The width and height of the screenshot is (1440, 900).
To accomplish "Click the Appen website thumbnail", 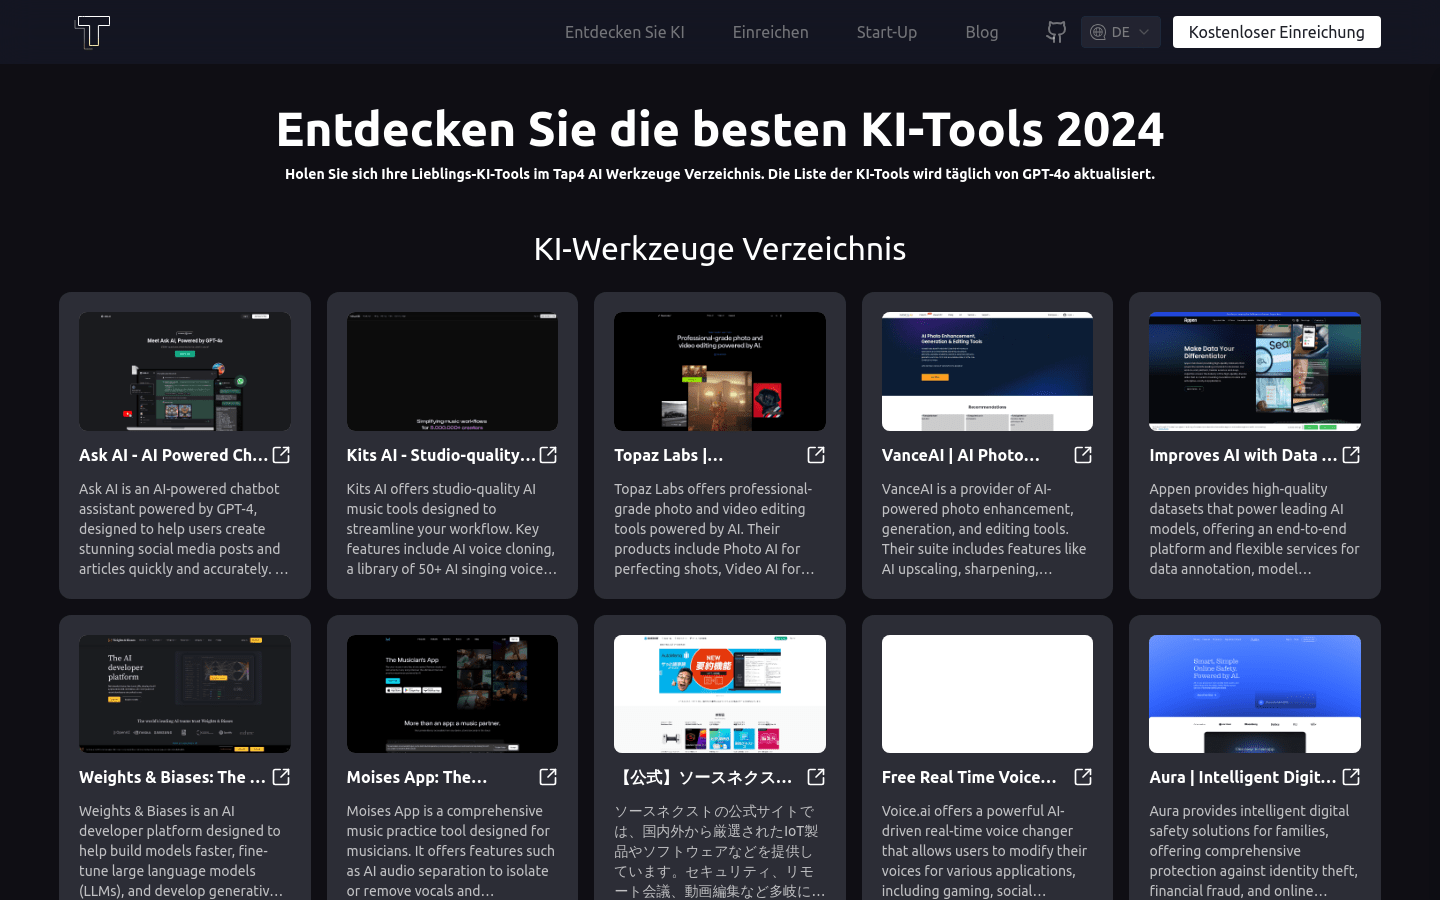I will pyautogui.click(x=1255, y=371).
